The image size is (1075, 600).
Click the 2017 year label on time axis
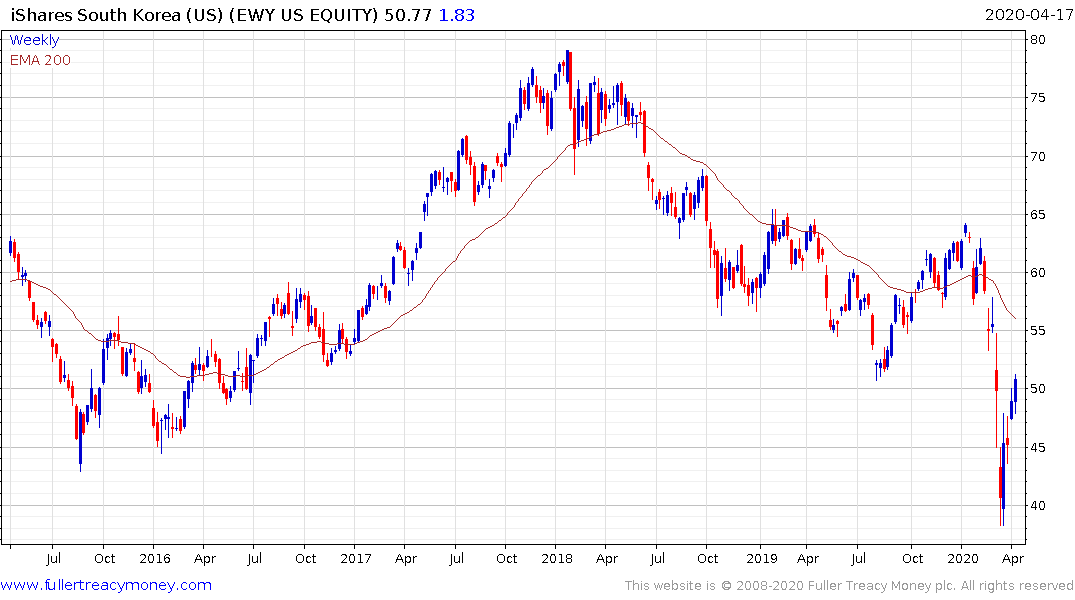tap(356, 558)
